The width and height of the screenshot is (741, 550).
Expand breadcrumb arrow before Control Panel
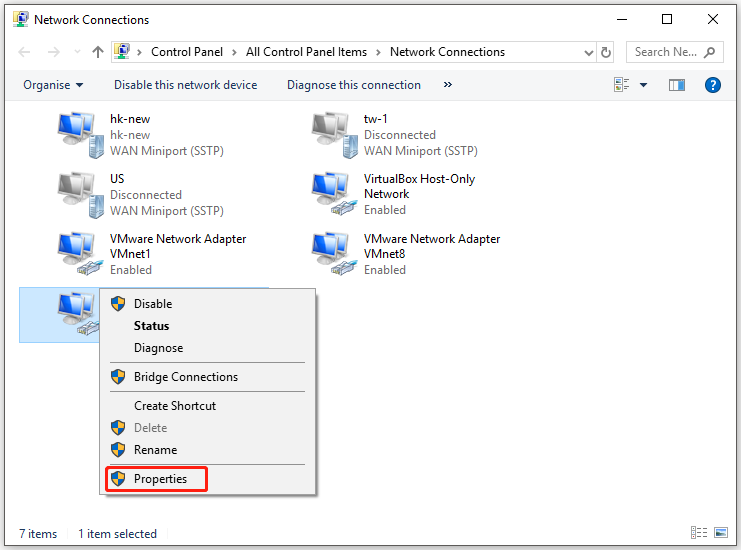tap(139, 52)
